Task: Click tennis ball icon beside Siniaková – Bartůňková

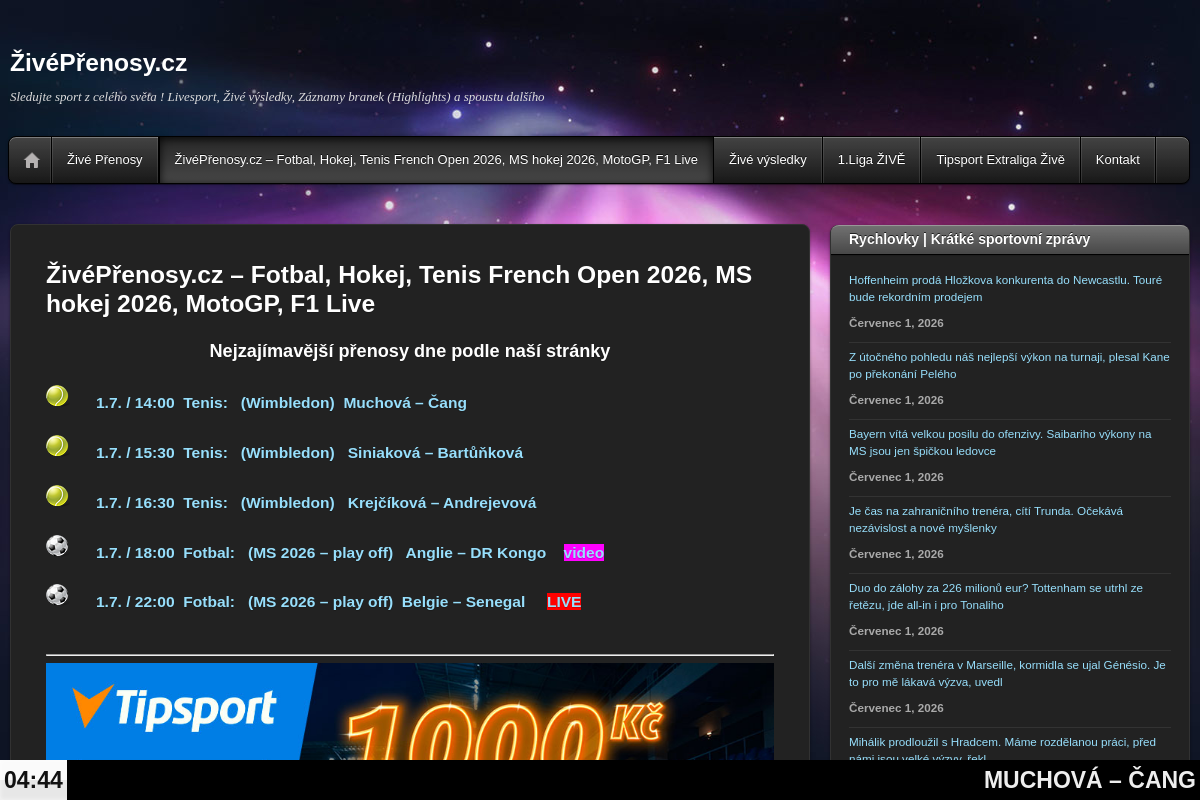Action: pyautogui.click(x=57, y=446)
